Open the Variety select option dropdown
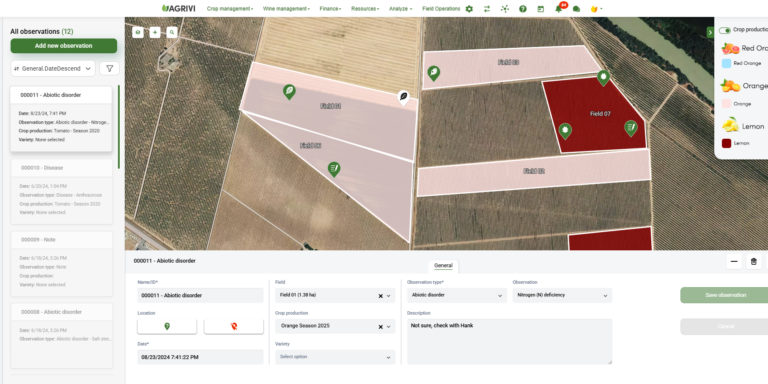Viewport: 768px width, 384px height. pos(335,357)
